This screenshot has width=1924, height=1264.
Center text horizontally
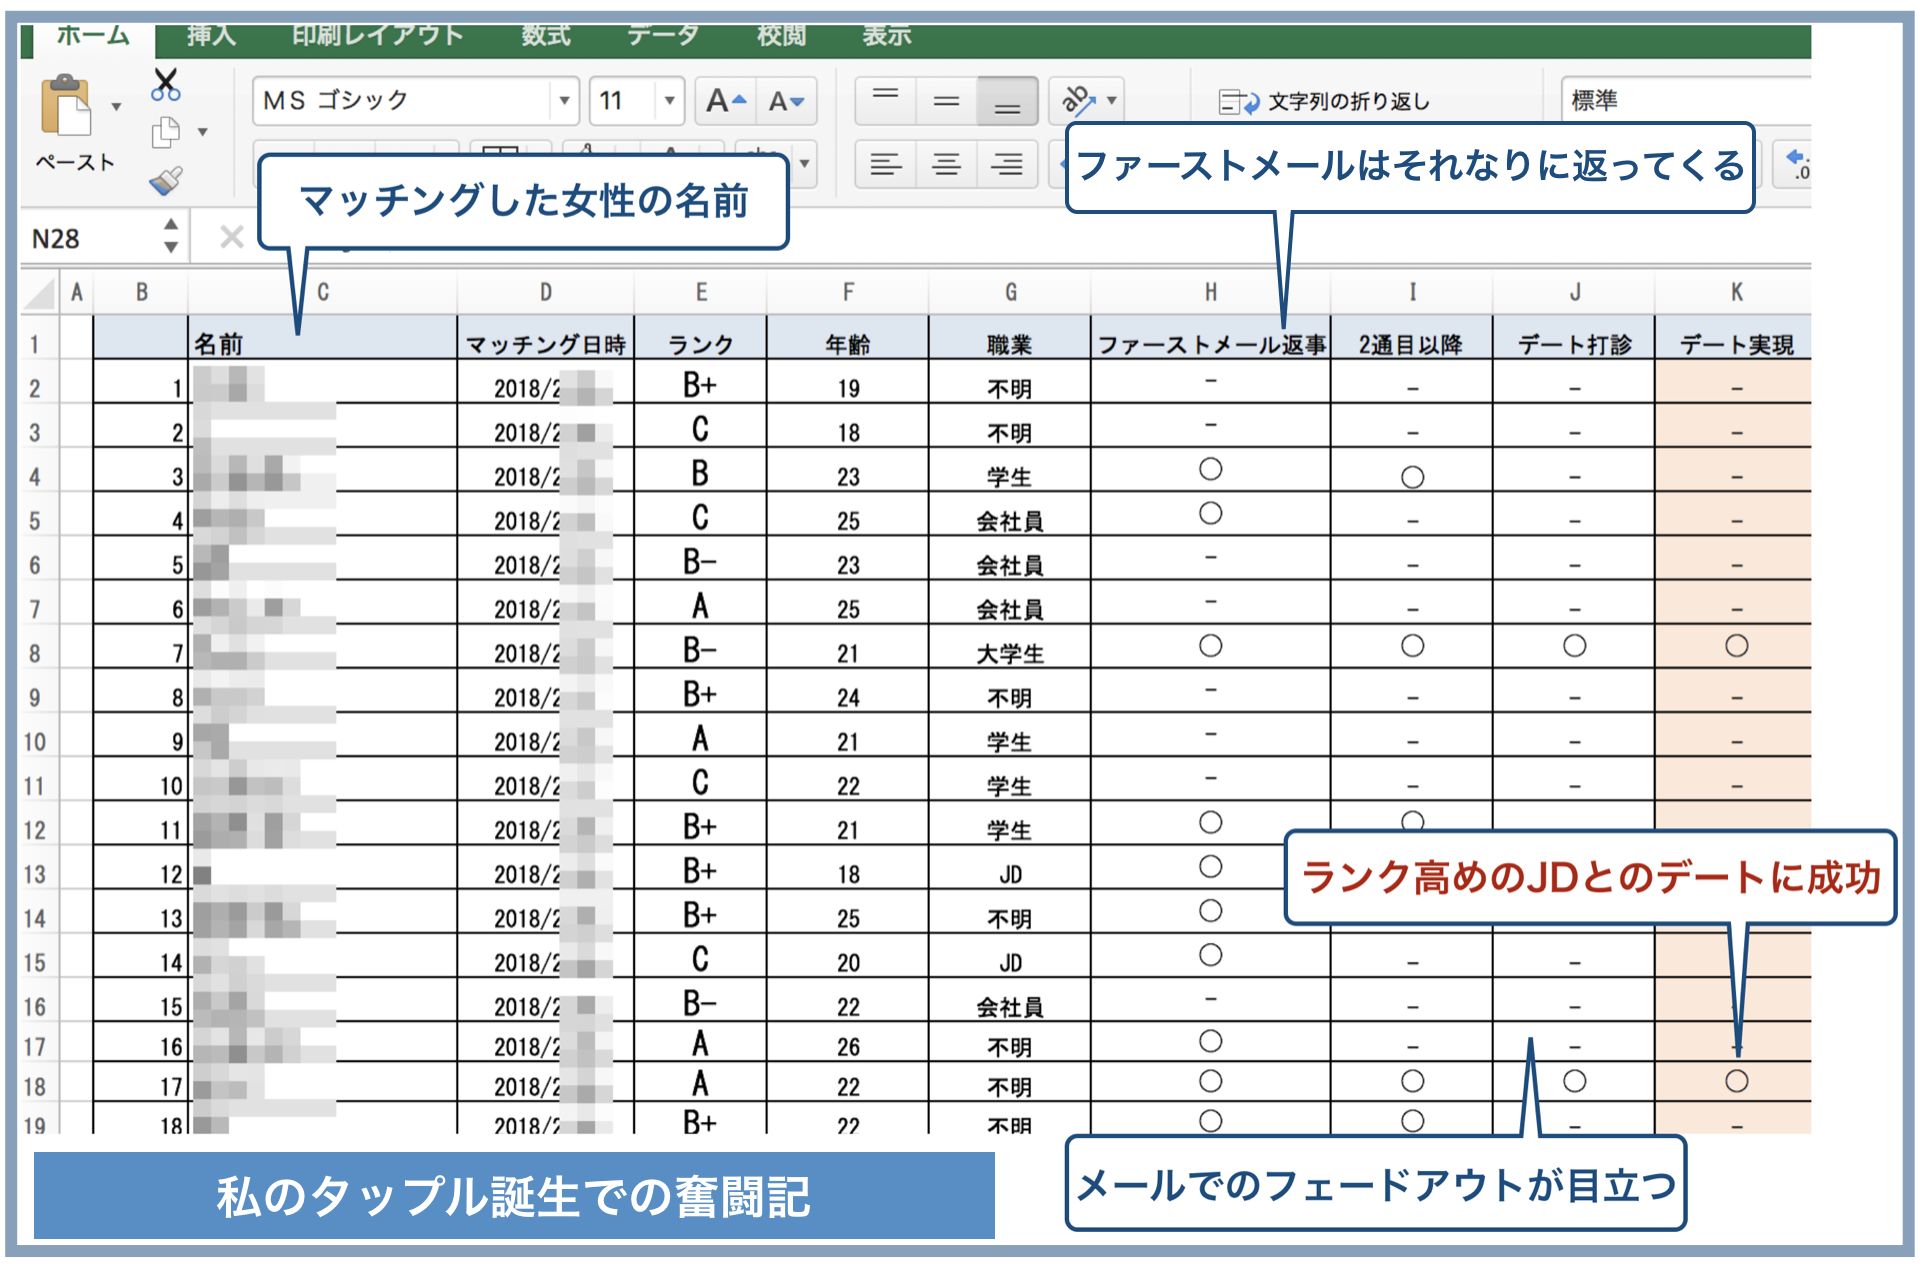click(x=946, y=163)
